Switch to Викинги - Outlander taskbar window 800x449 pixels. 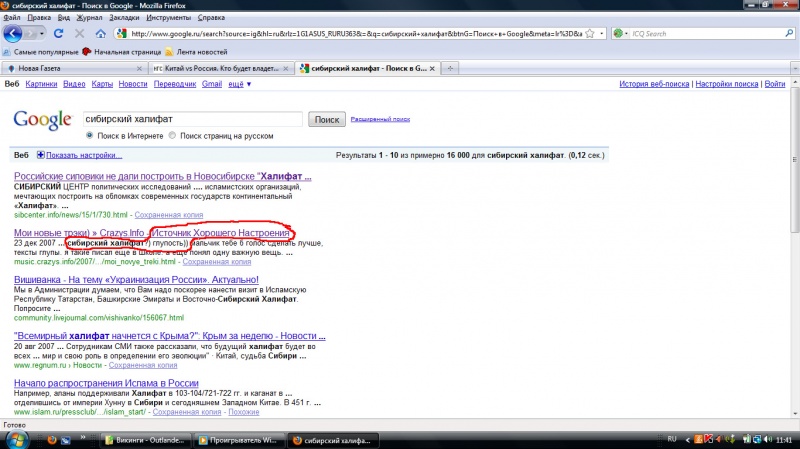point(145,440)
